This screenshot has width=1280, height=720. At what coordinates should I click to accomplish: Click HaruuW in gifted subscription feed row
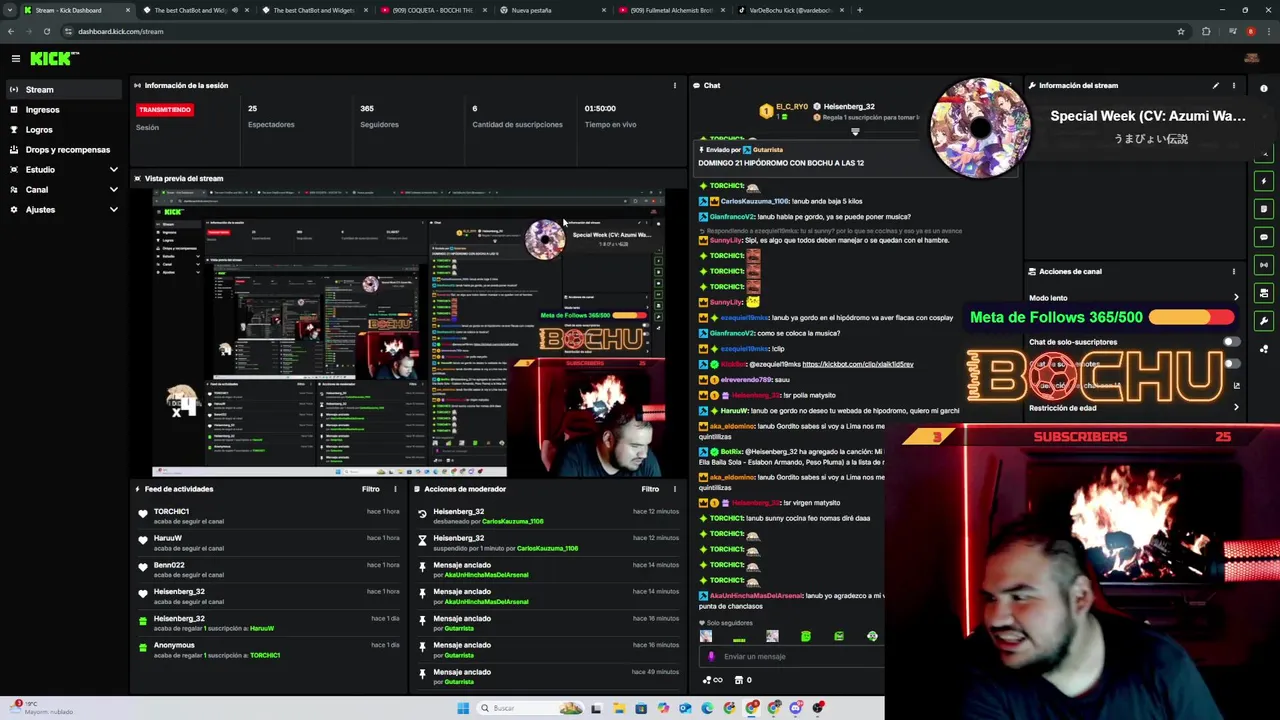[262, 628]
